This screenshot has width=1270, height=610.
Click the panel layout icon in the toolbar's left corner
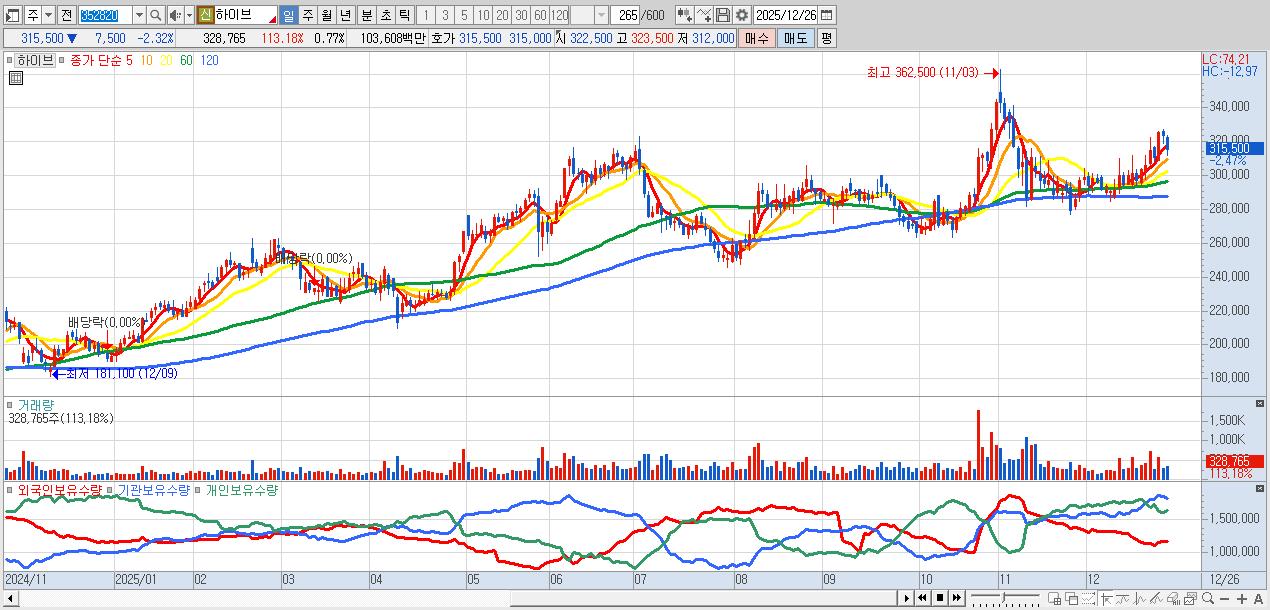click(x=13, y=15)
